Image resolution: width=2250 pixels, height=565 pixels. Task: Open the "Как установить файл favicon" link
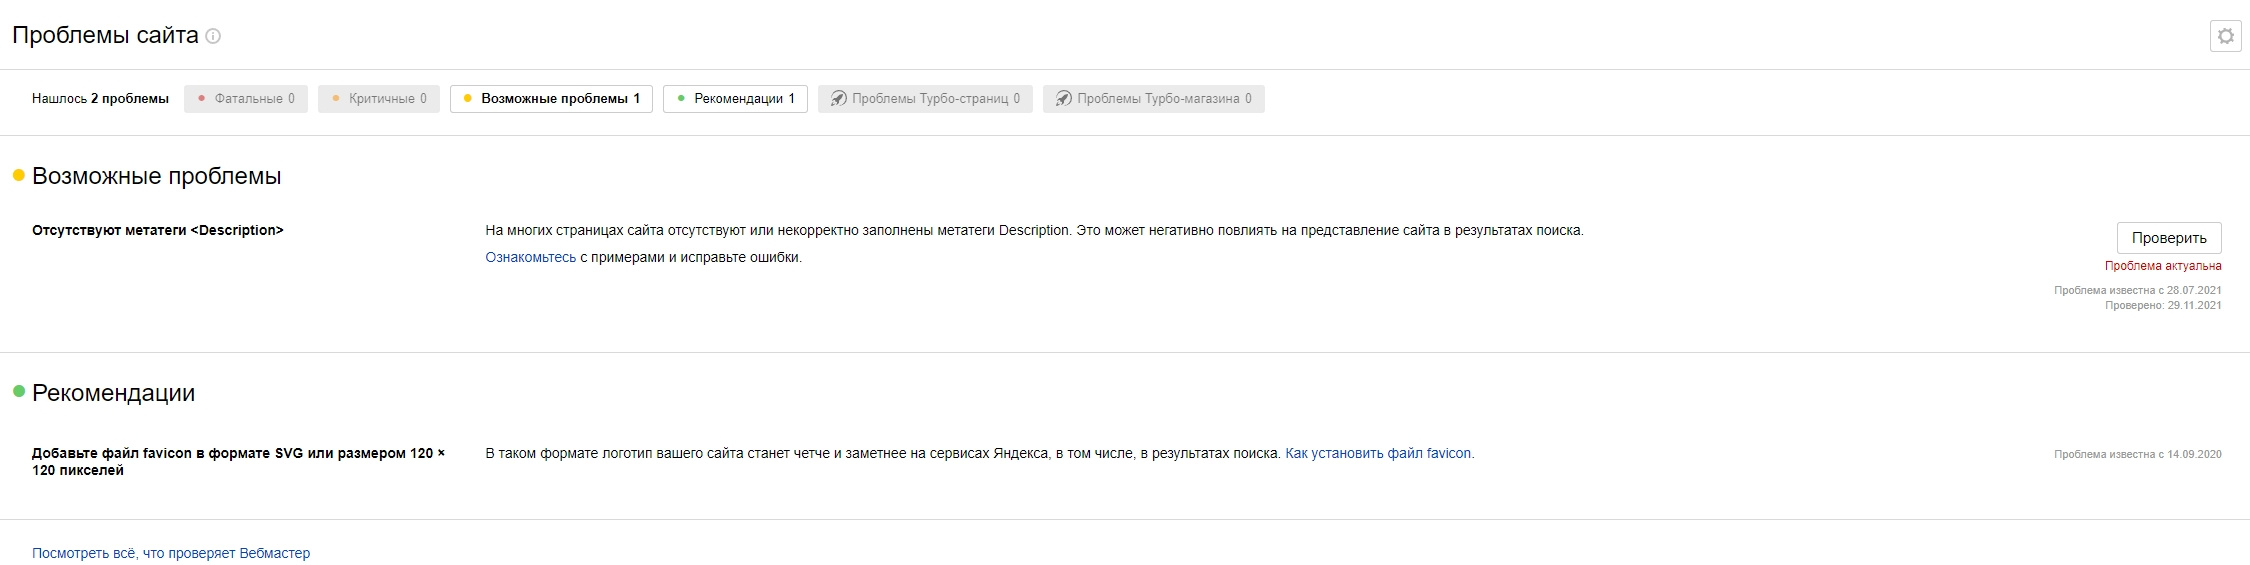click(1377, 454)
